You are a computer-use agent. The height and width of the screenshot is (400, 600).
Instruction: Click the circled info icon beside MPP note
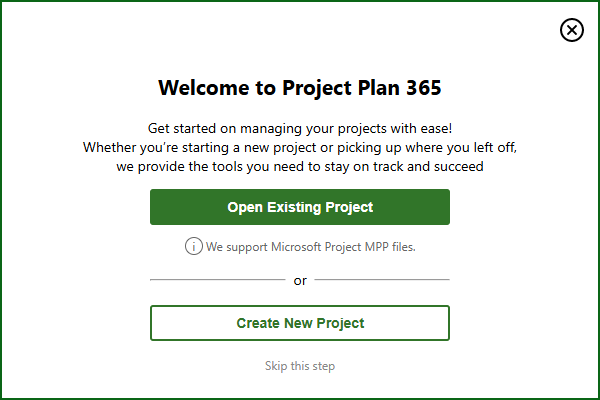point(194,246)
